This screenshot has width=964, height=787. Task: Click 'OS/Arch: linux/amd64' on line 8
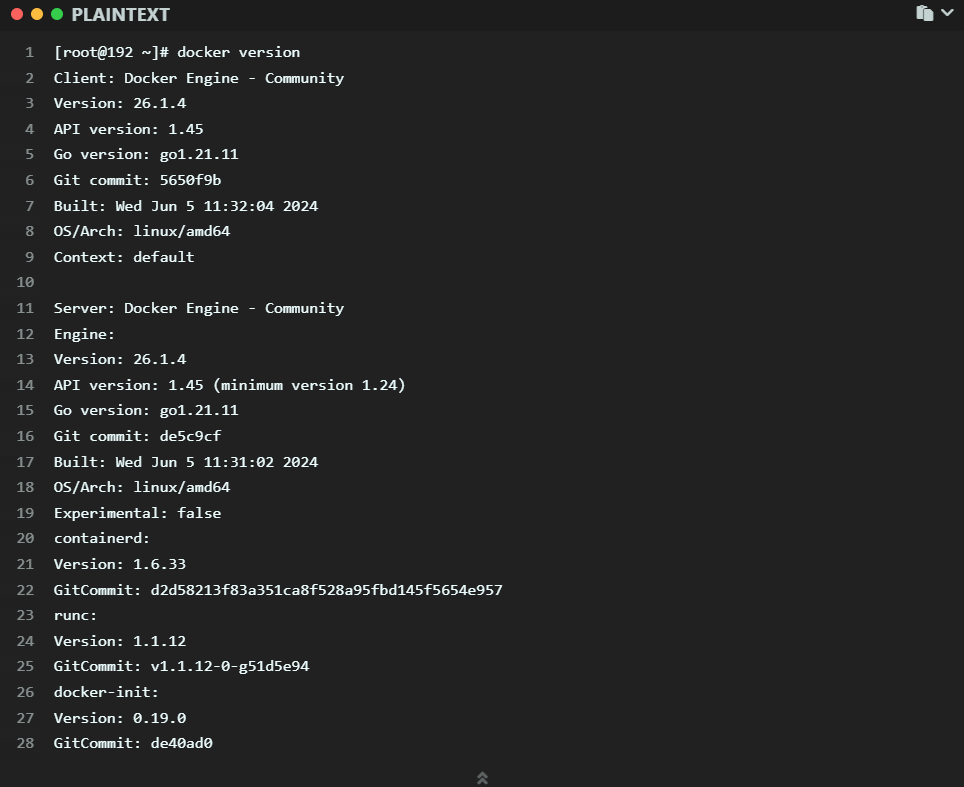[x=141, y=231]
